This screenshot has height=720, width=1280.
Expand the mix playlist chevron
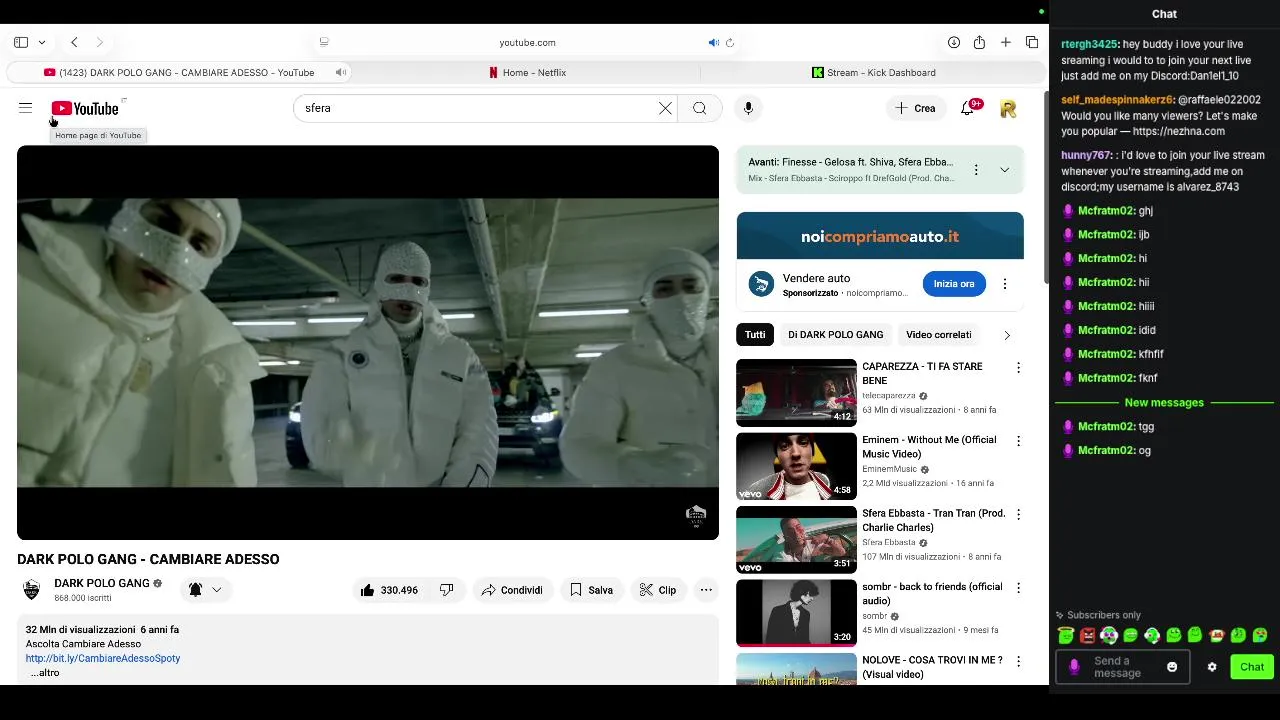tap(1004, 170)
